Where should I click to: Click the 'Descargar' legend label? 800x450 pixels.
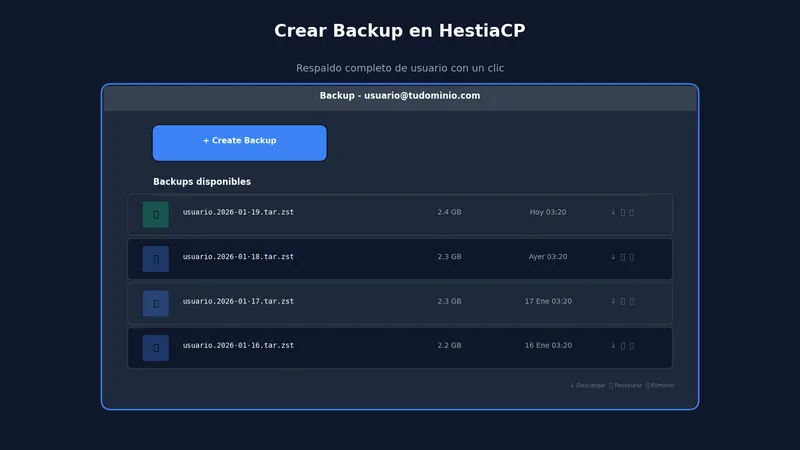pos(591,385)
